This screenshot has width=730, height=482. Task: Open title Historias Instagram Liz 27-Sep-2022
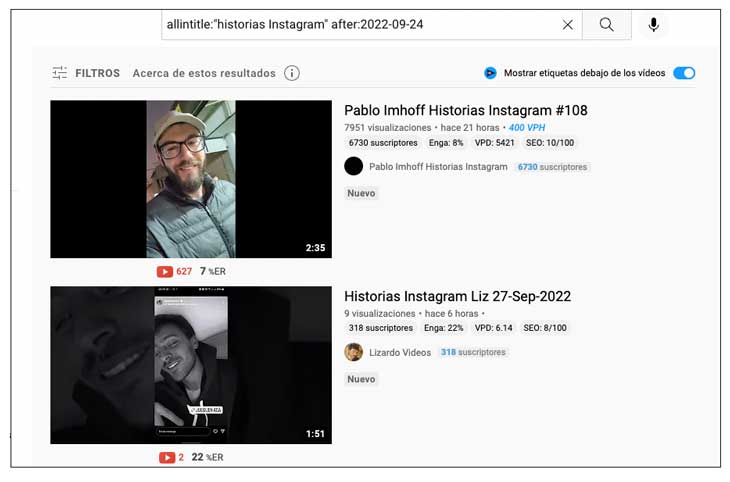[457, 296]
